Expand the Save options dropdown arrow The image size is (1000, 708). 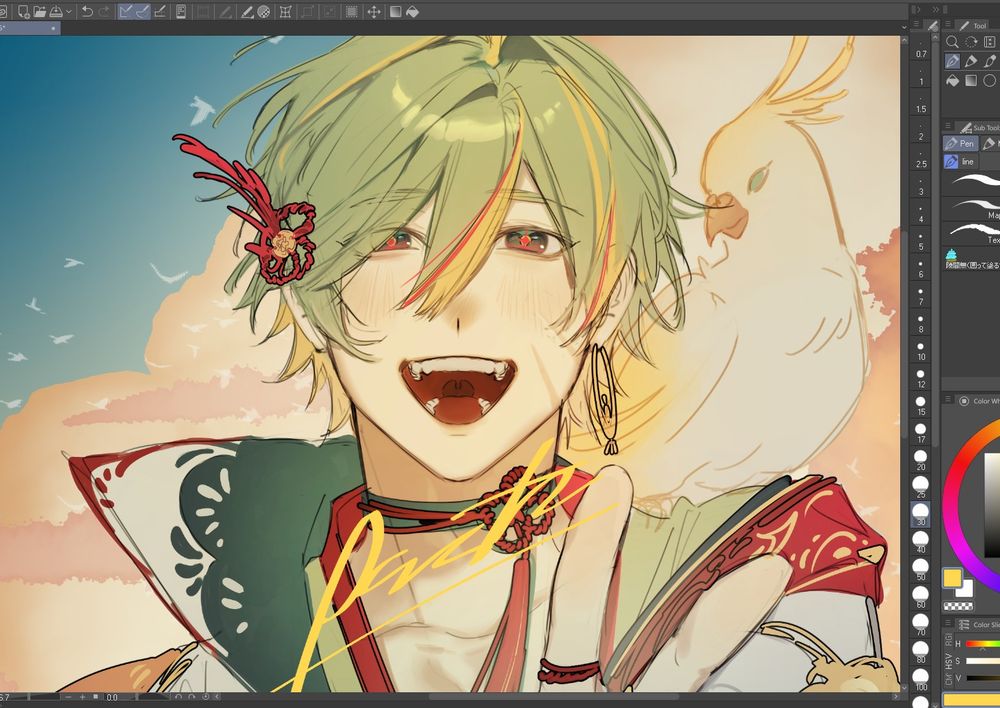point(69,11)
